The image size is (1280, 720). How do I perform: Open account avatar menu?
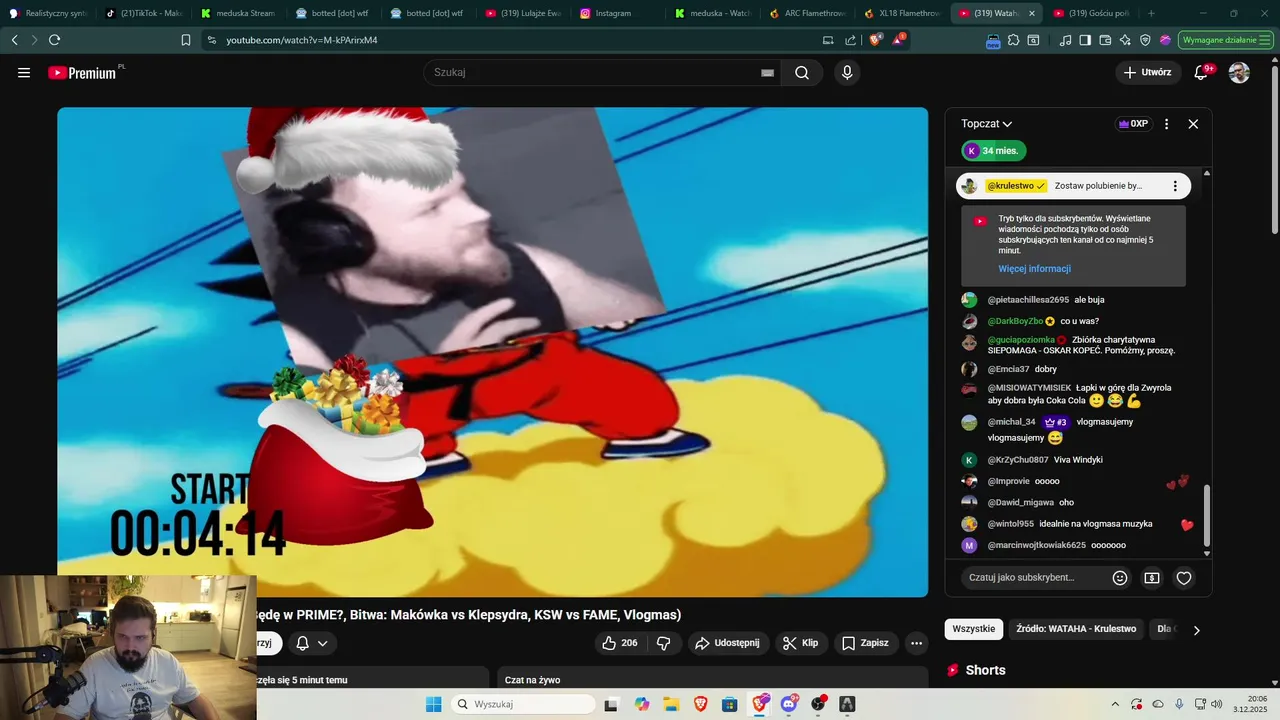pos(1239,73)
